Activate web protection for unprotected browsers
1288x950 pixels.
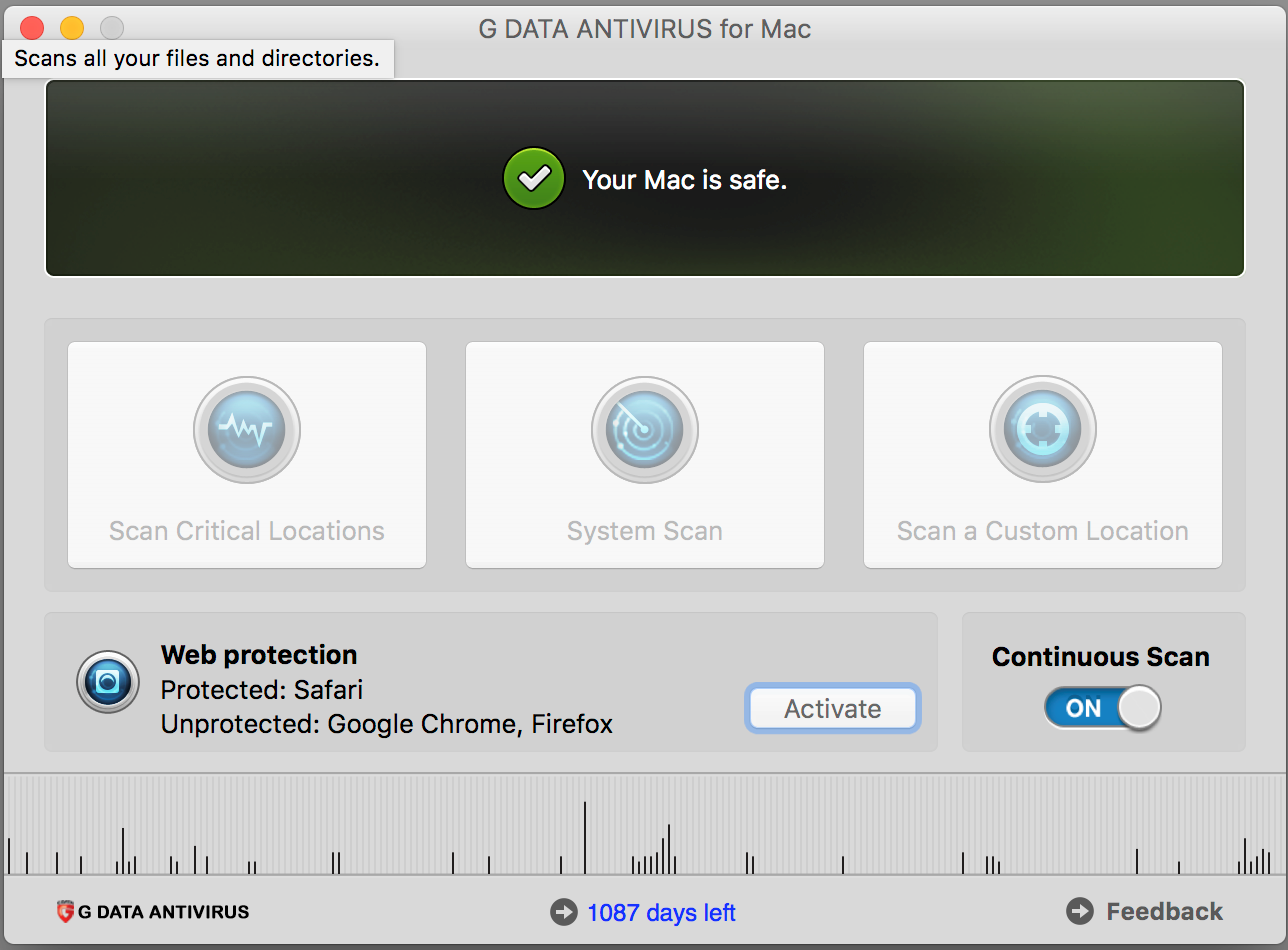pos(832,708)
